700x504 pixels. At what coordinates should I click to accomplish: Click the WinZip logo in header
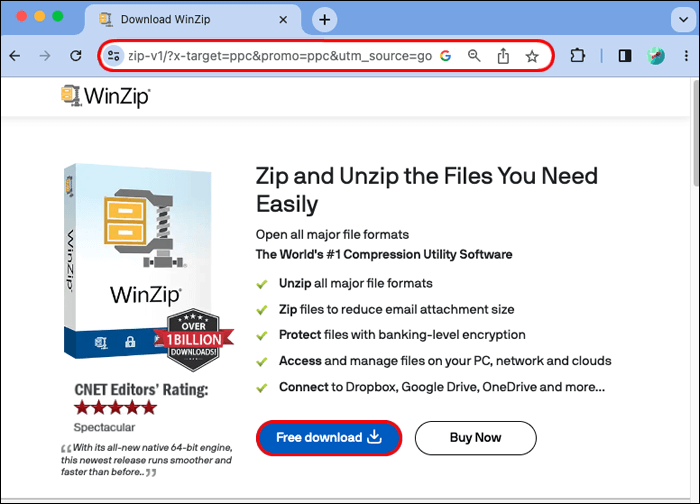(x=105, y=96)
